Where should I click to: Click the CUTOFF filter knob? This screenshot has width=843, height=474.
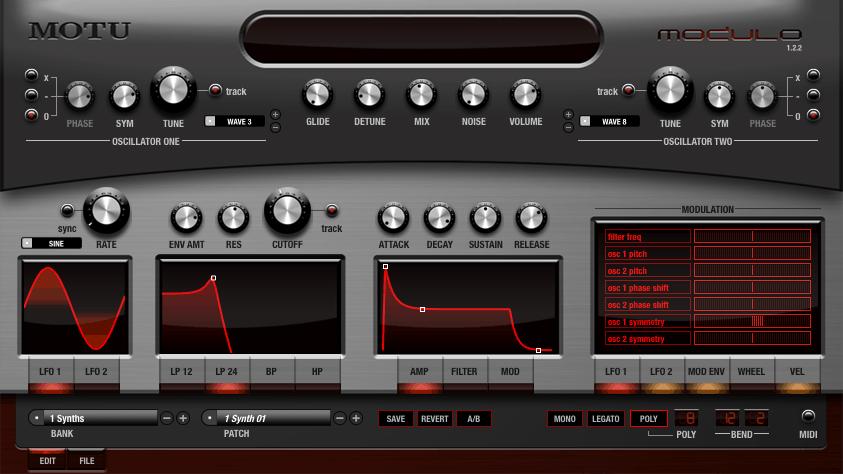point(287,211)
